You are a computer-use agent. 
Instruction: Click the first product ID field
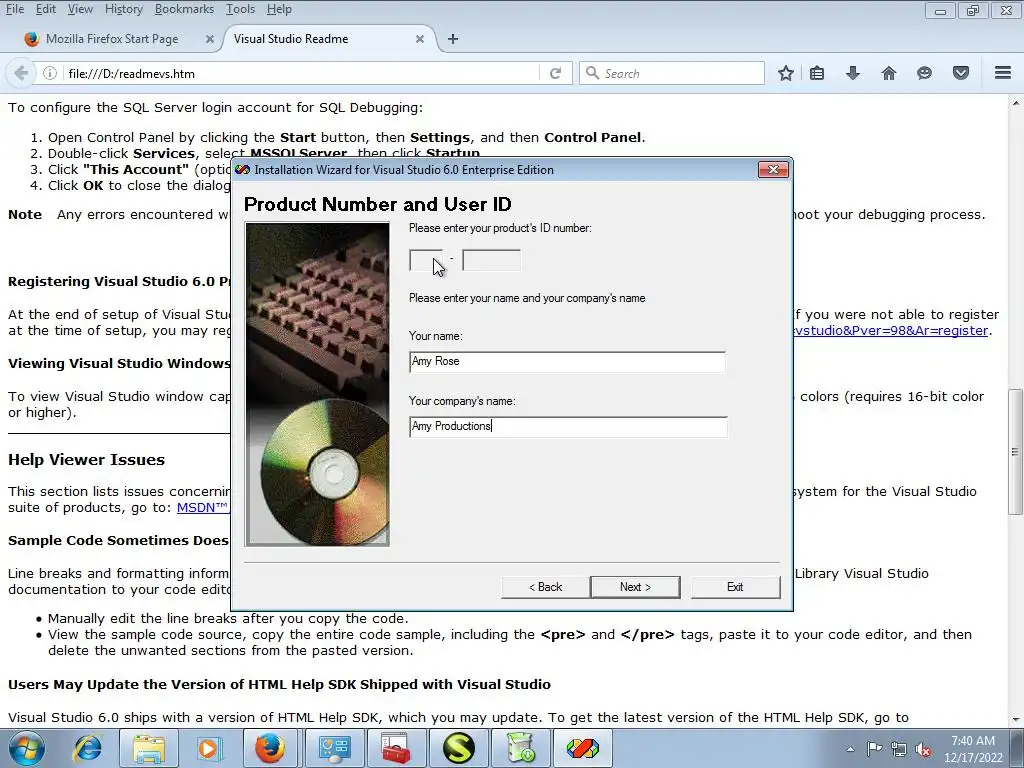[x=426, y=260]
